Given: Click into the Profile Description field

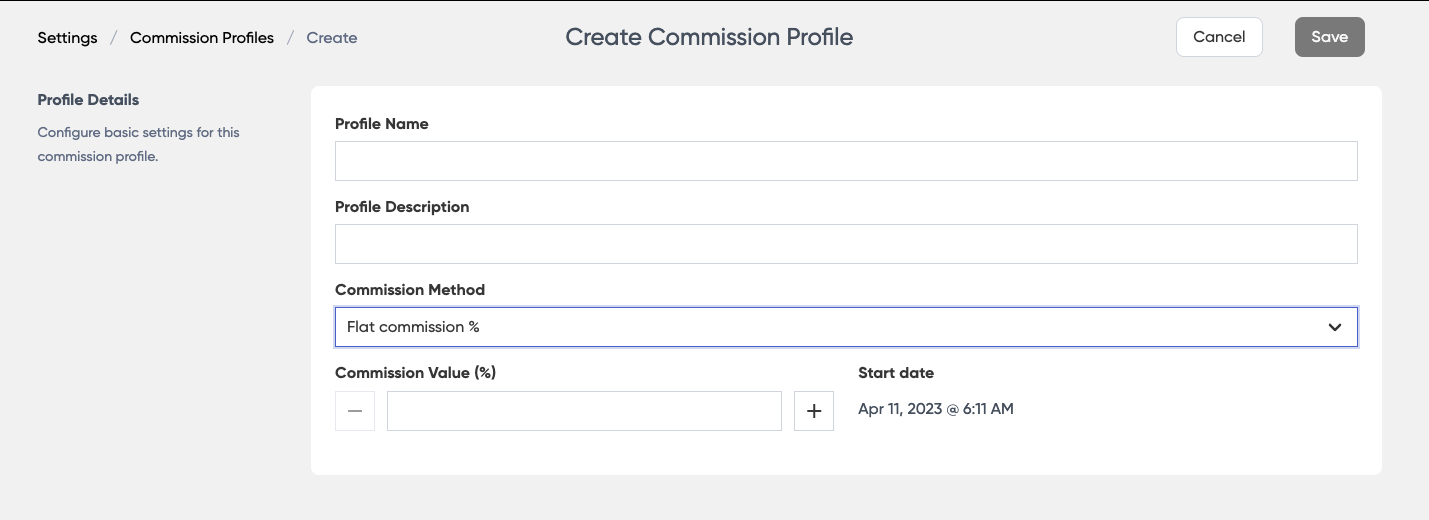Looking at the screenshot, I should point(845,244).
